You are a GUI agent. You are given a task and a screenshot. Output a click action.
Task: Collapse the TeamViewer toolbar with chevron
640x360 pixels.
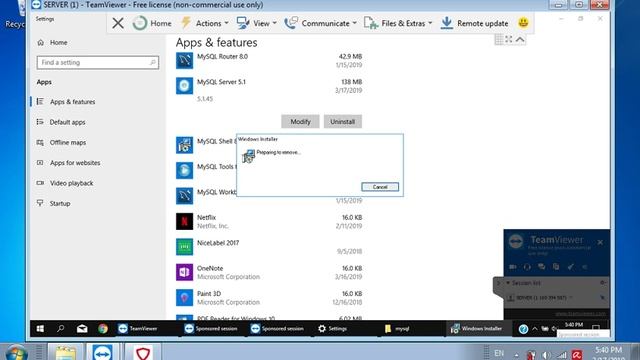(x=520, y=39)
